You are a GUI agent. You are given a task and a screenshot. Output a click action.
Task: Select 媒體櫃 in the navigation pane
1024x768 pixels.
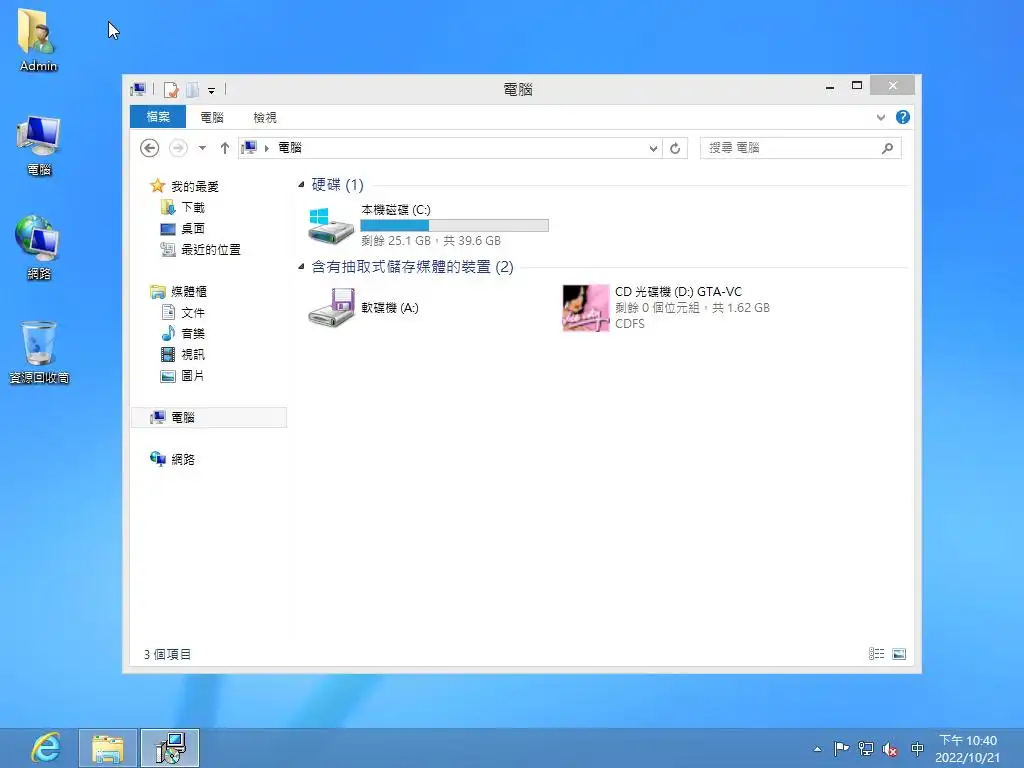click(x=188, y=291)
